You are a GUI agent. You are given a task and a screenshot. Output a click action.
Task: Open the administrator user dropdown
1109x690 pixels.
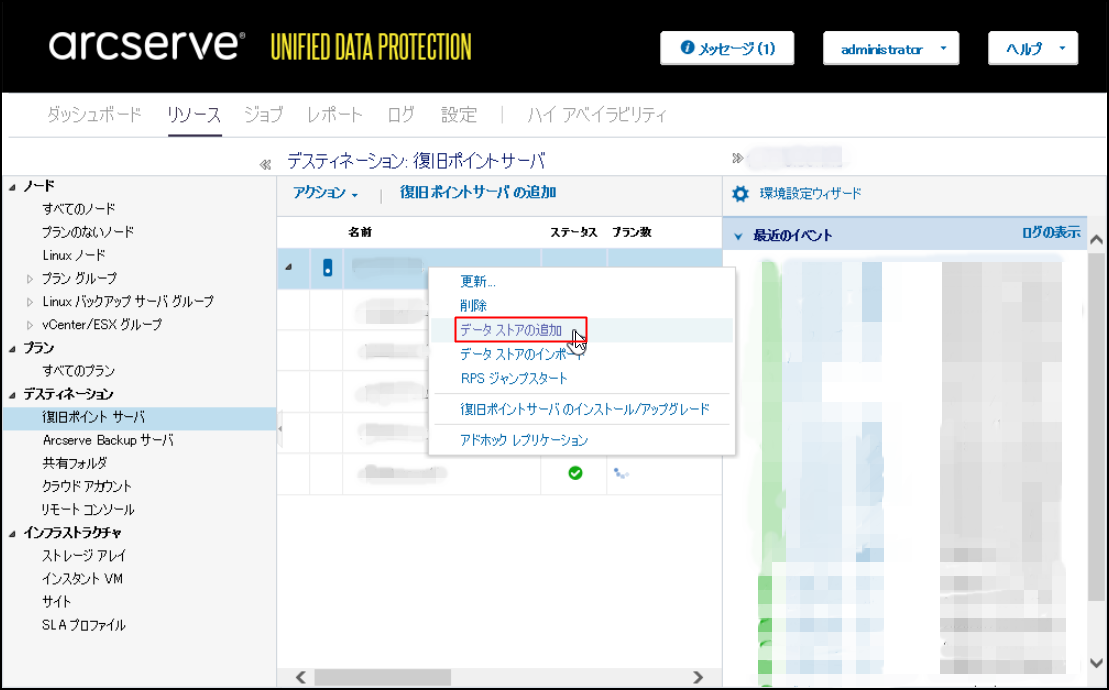[890, 49]
